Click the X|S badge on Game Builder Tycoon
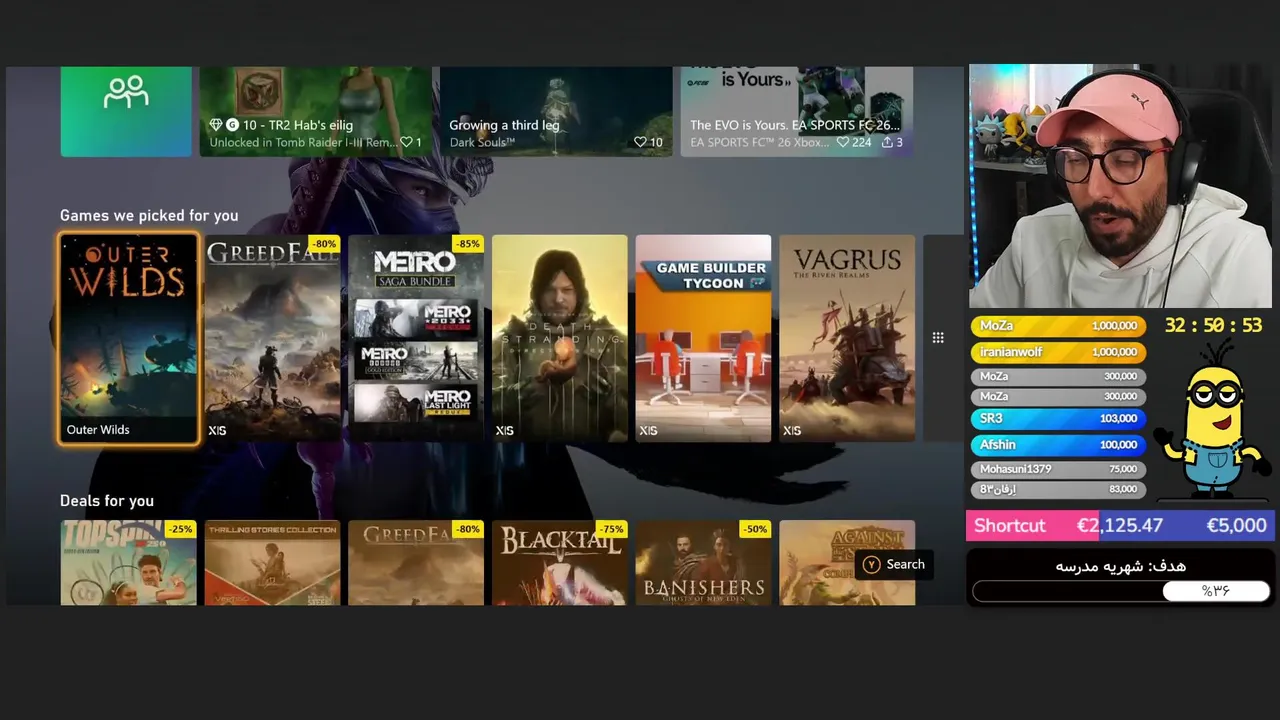 tap(649, 430)
